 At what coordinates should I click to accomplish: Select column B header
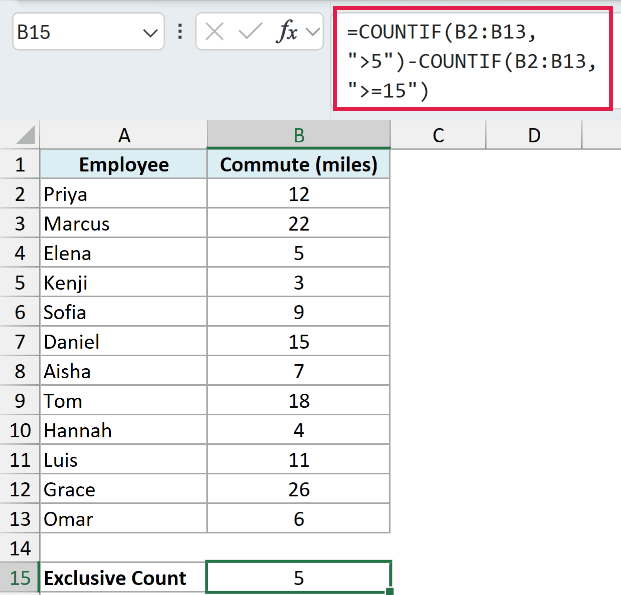[x=299, y=135]
